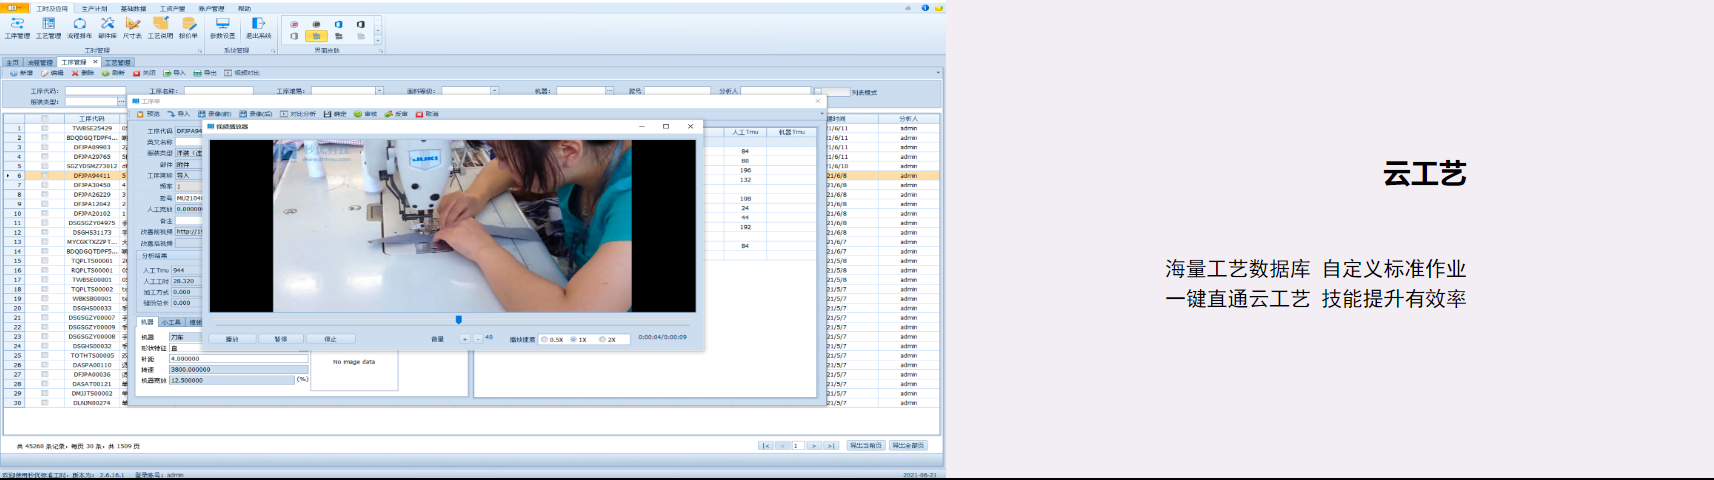Click 预览 icon in 工序单 dialog
The image size is (1714, 480).
[x=141, y=114]
